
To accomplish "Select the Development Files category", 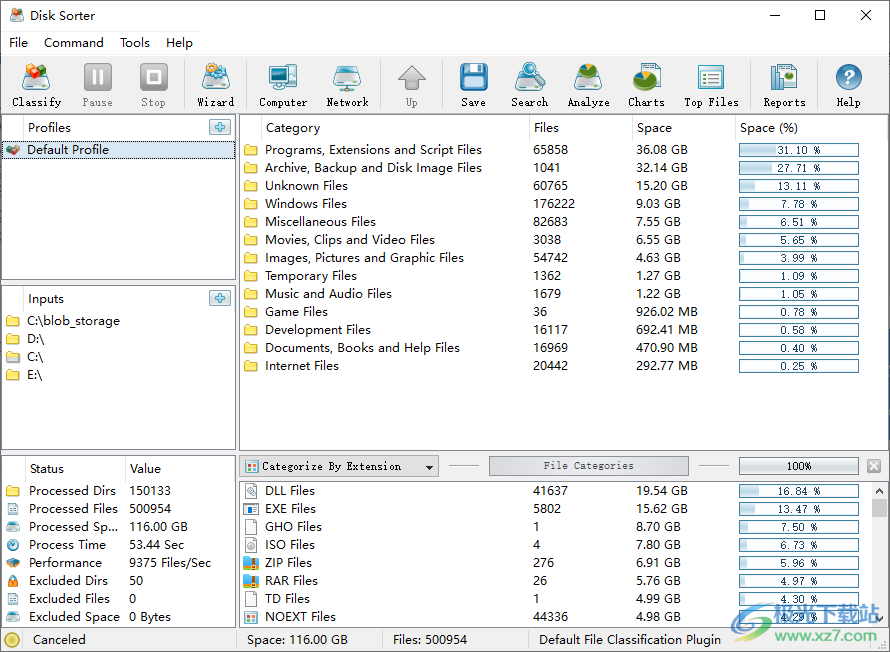I will tap(317, 330).
